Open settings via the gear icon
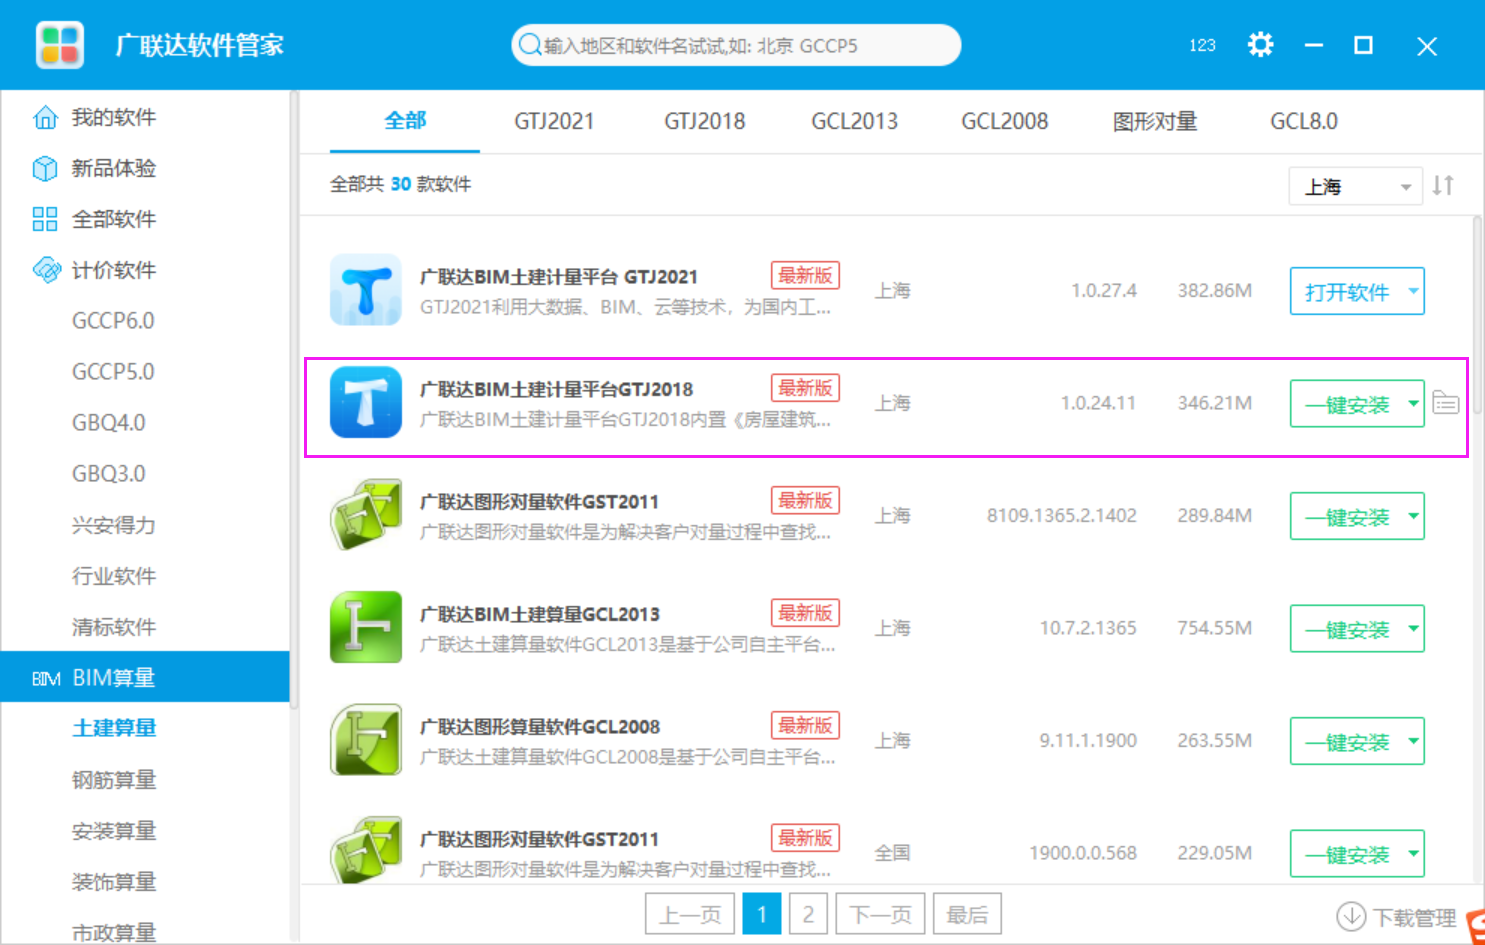 point(1260,45)
